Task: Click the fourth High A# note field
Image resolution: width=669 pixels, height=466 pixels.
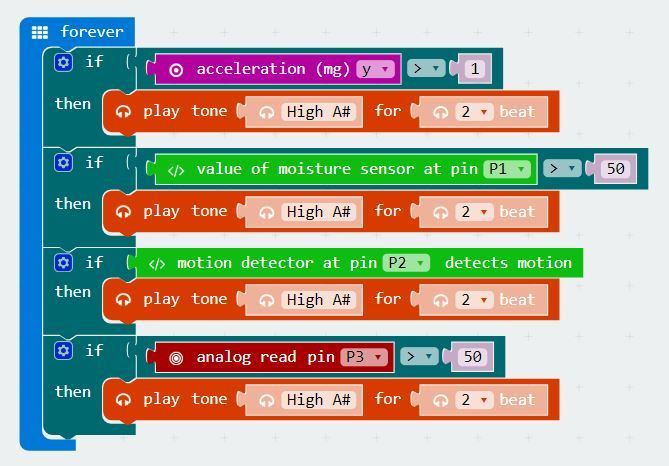Action: [318, 400]
